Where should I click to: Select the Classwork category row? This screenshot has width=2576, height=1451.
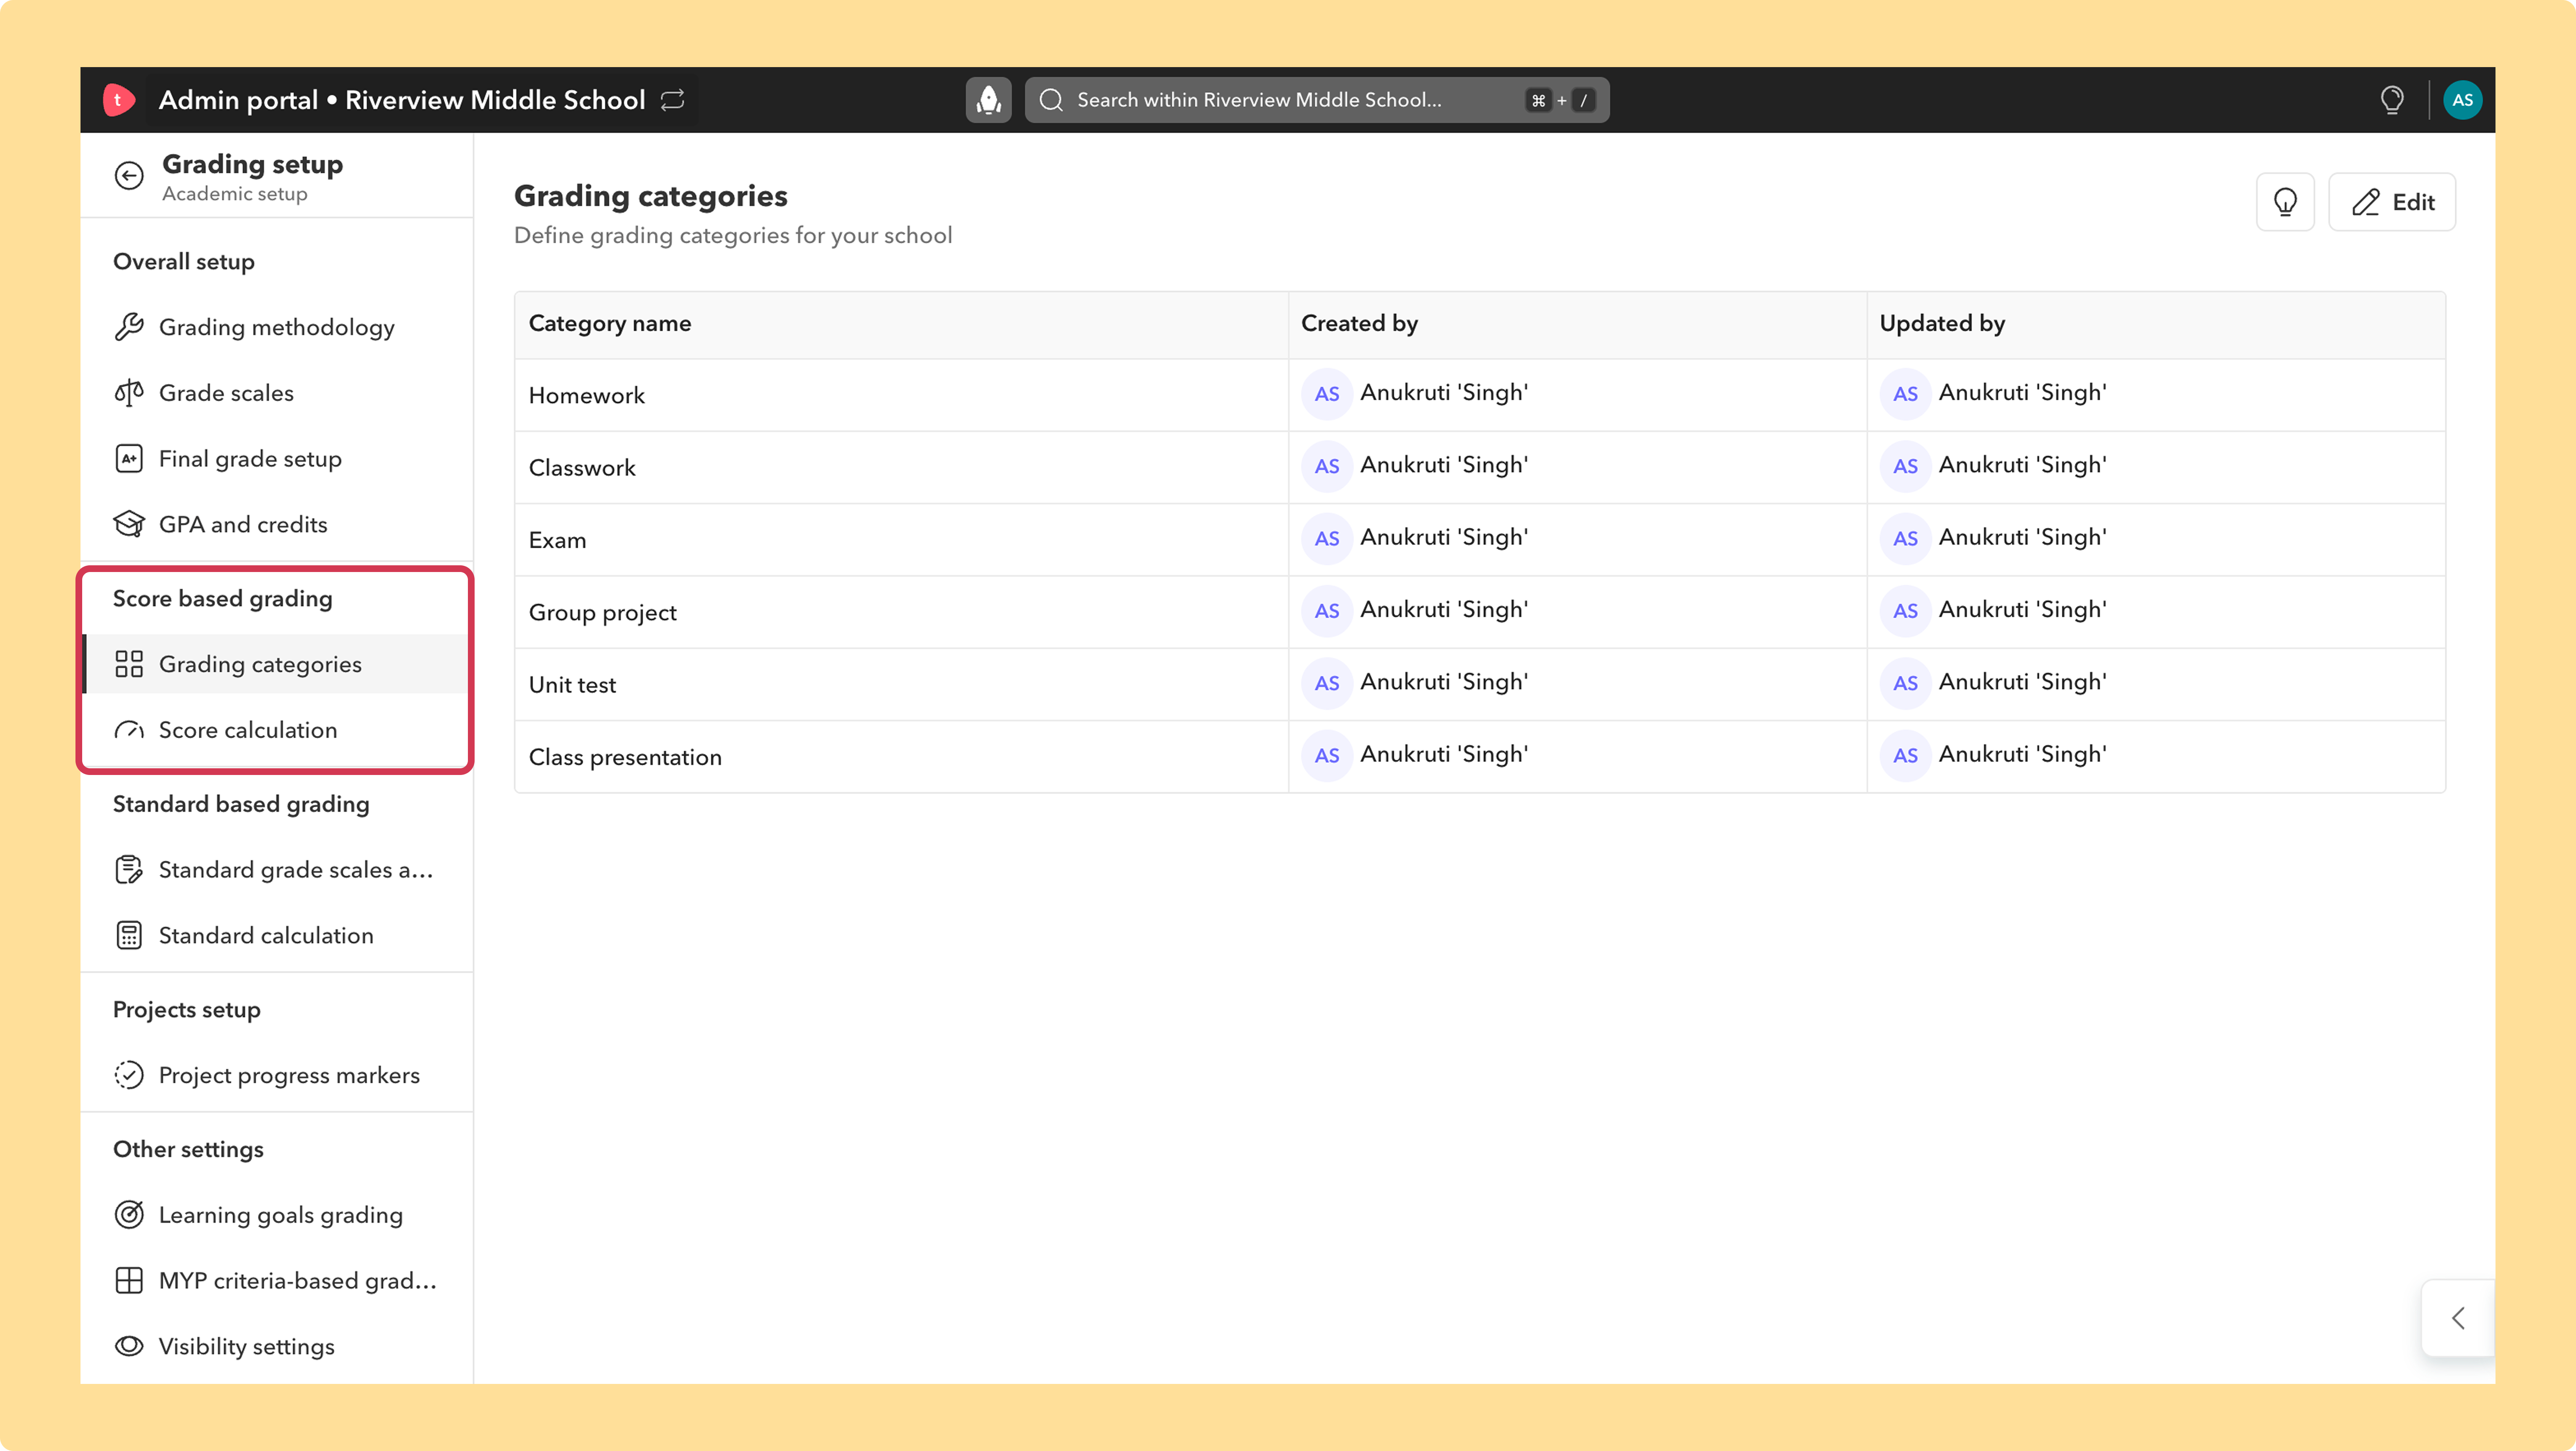coord(1480,467)
